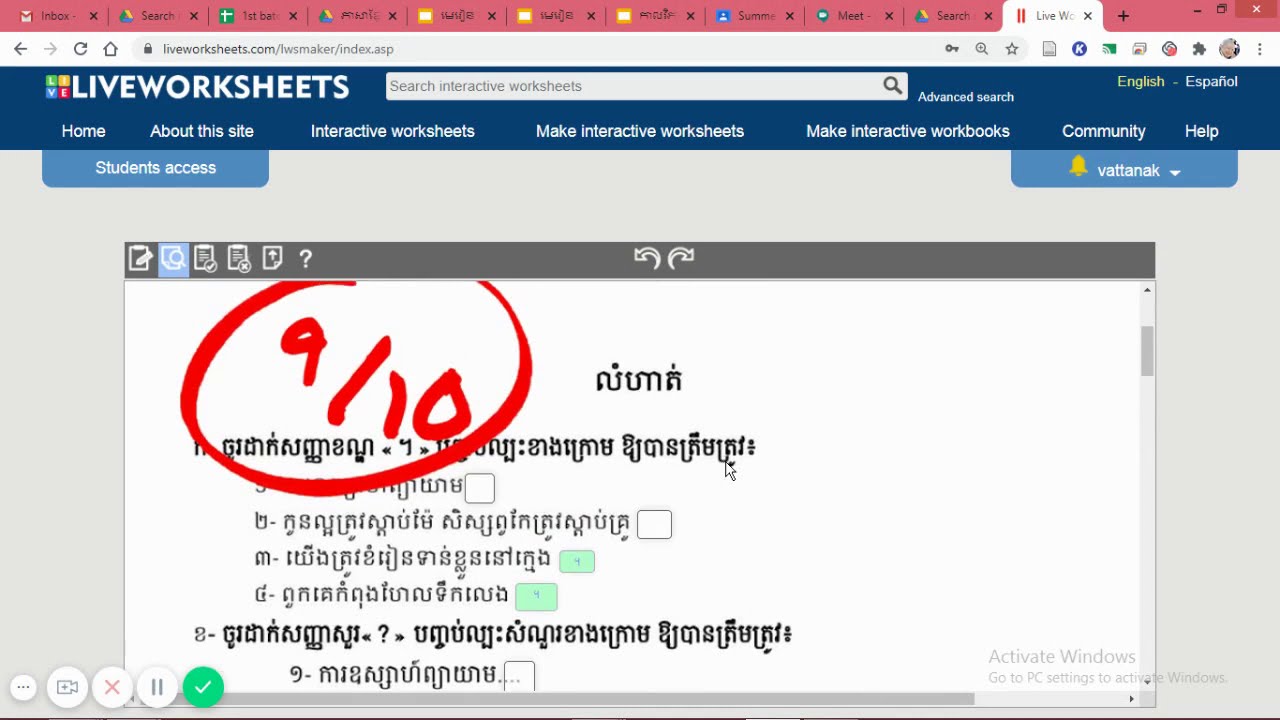
Task: Click the empty answer box in item ២
Action: pyautogui.click(x=654, y=524)
